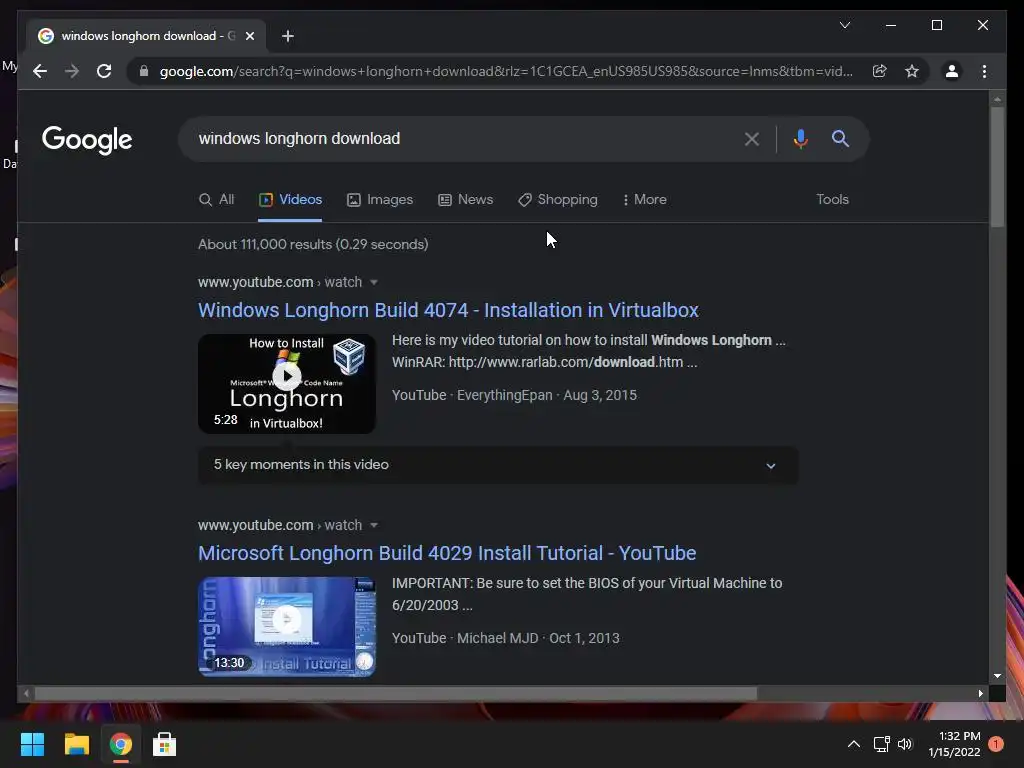Screen dimensions: 1024x768
Task: Open the Windows Start menu
Action: (x=32, y=744)
